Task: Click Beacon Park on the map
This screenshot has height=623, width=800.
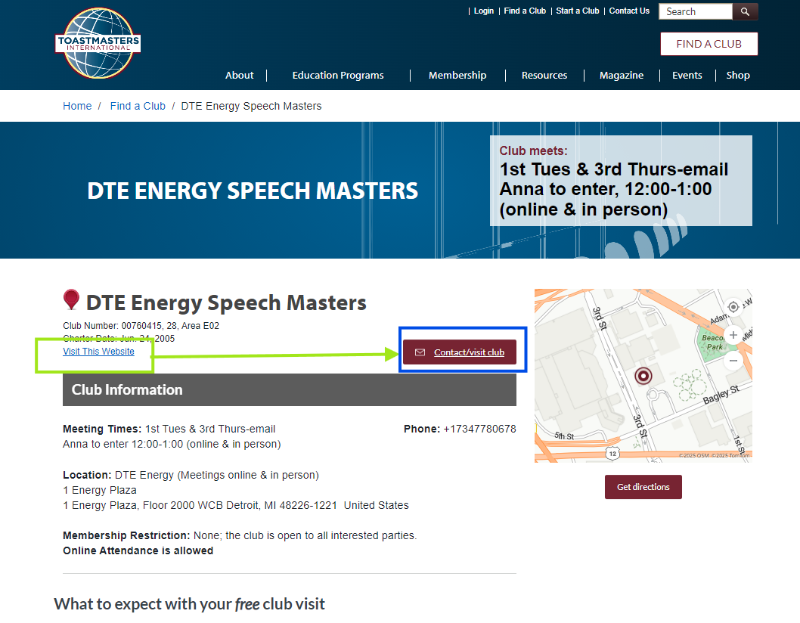Action: 713,342
